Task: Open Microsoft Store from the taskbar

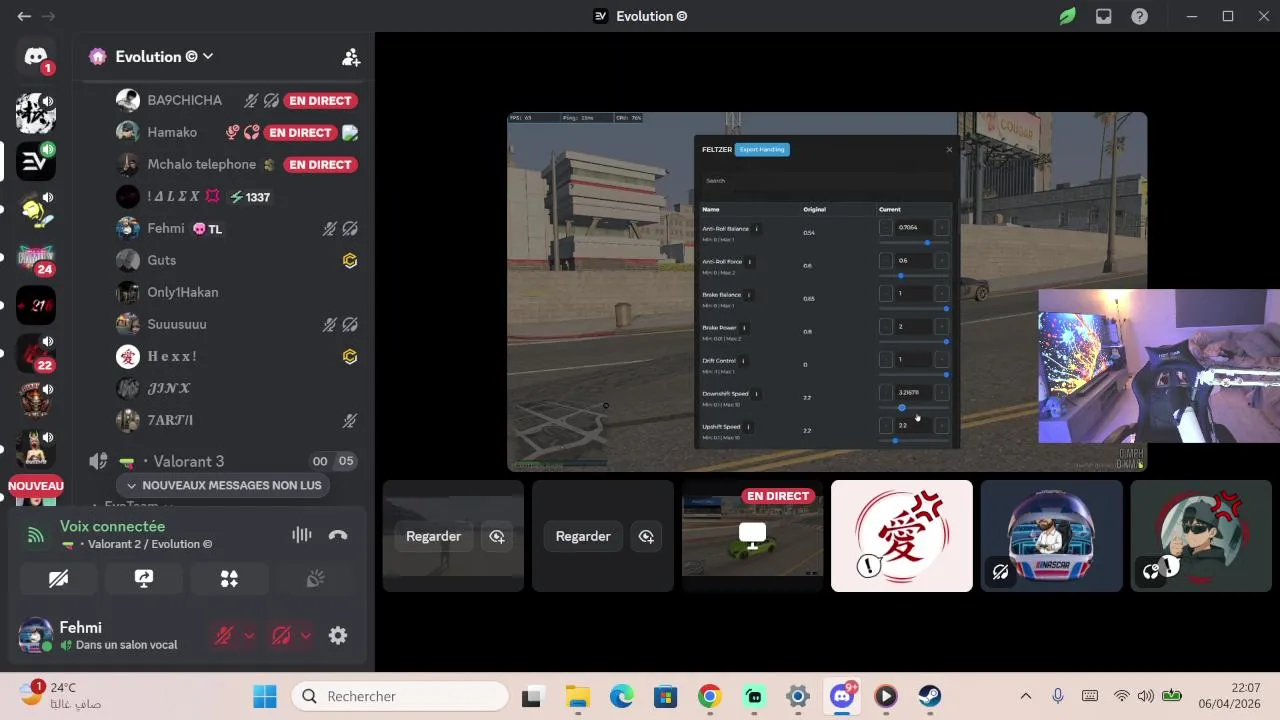Action: [x=665, y=696]
